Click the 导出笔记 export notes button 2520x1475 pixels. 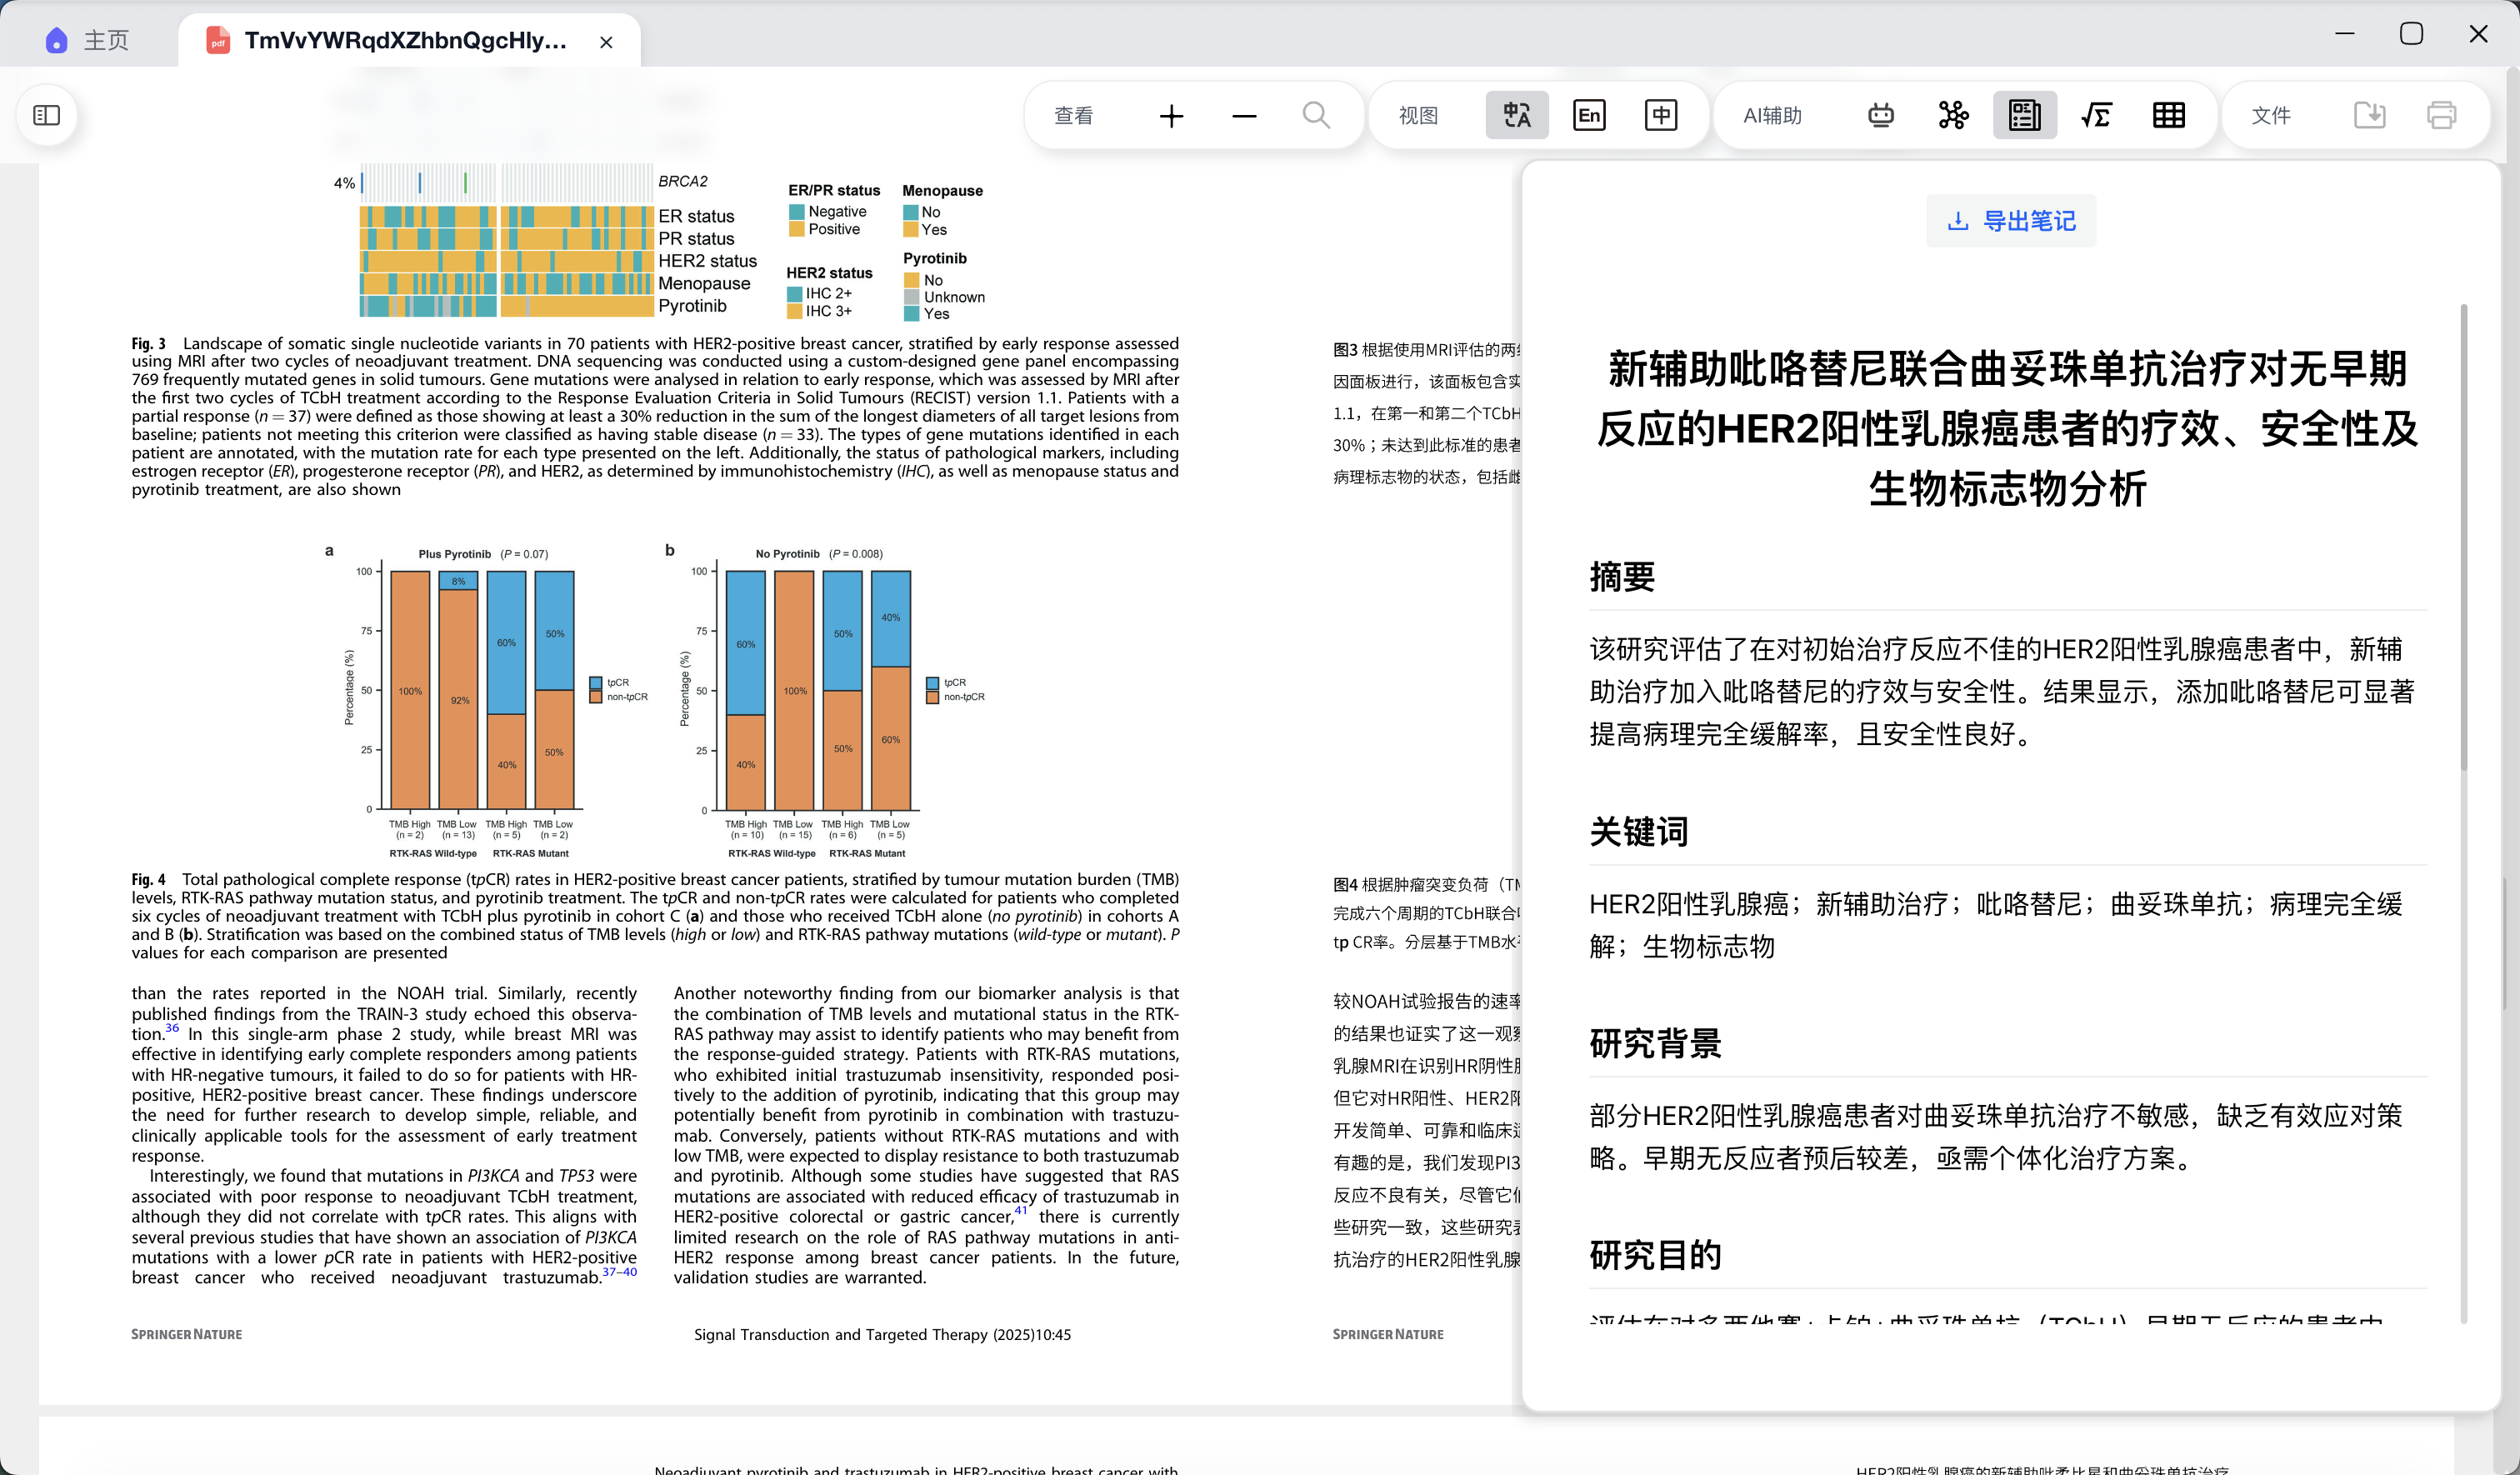(2011, 221)
